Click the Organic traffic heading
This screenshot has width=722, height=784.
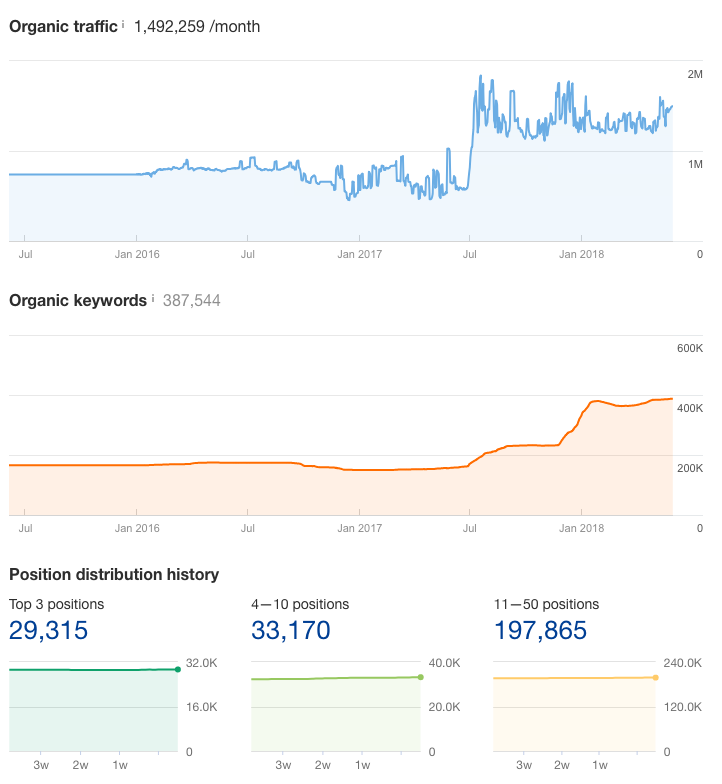[63, 26]
